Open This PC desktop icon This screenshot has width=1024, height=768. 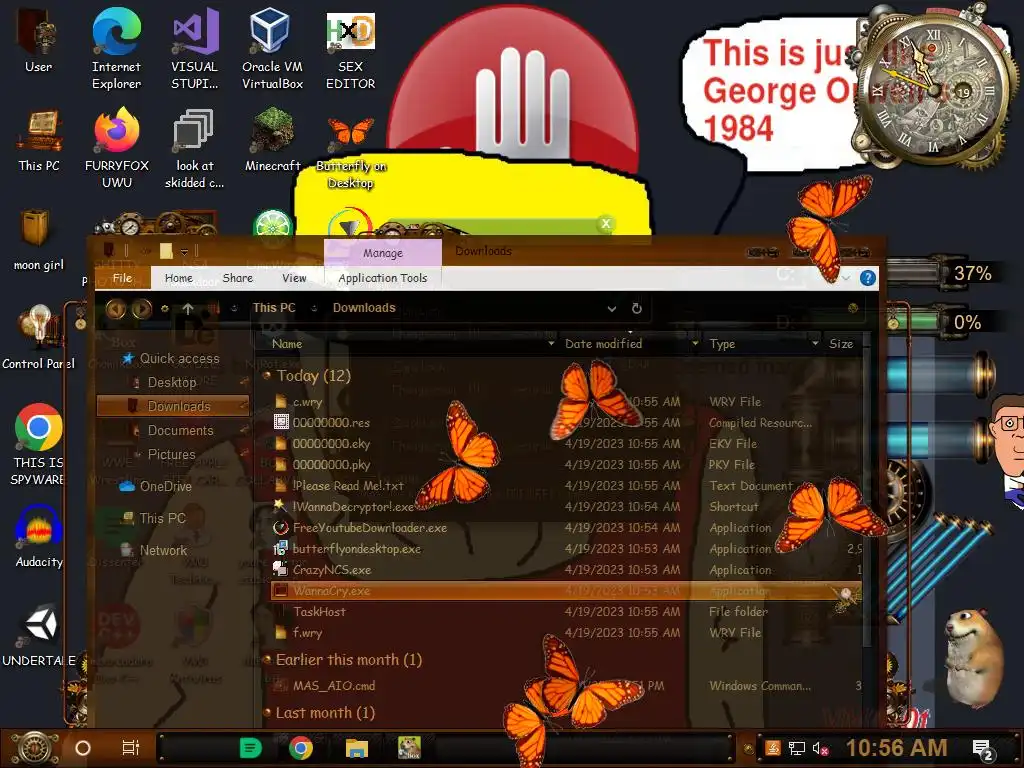click(x=39, y=141)
